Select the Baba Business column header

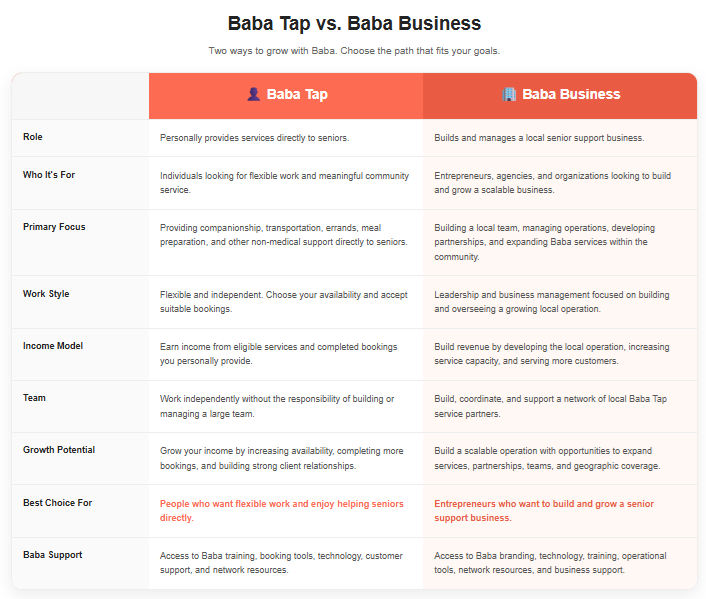(x=560, y=96)
